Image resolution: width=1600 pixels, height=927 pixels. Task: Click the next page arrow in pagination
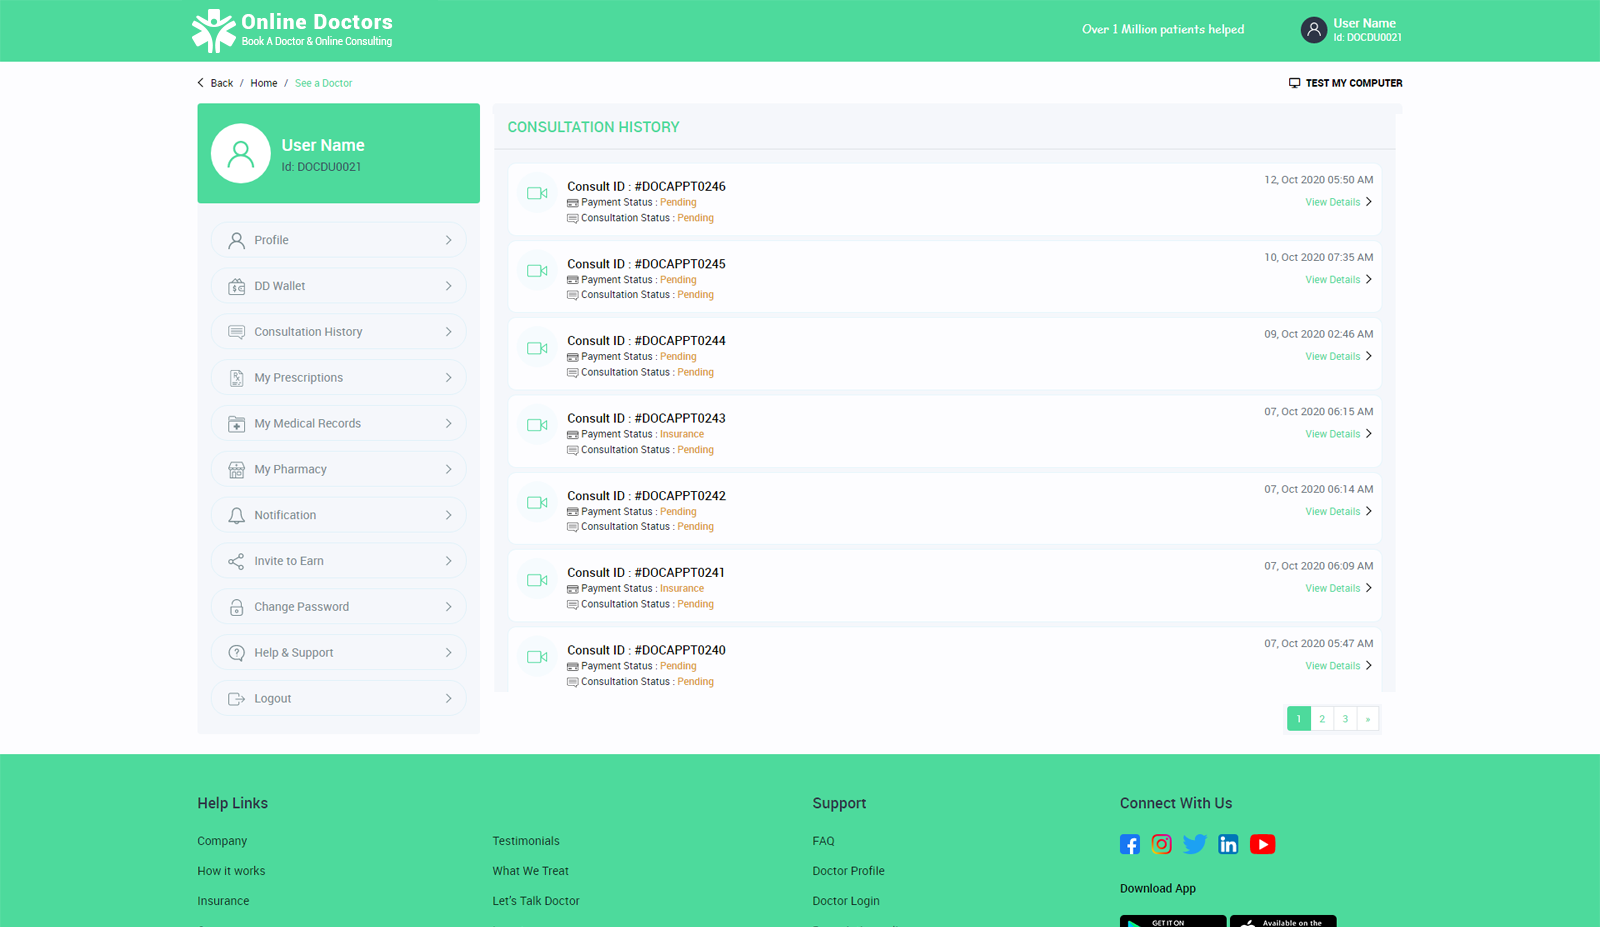coord(1368,719)
